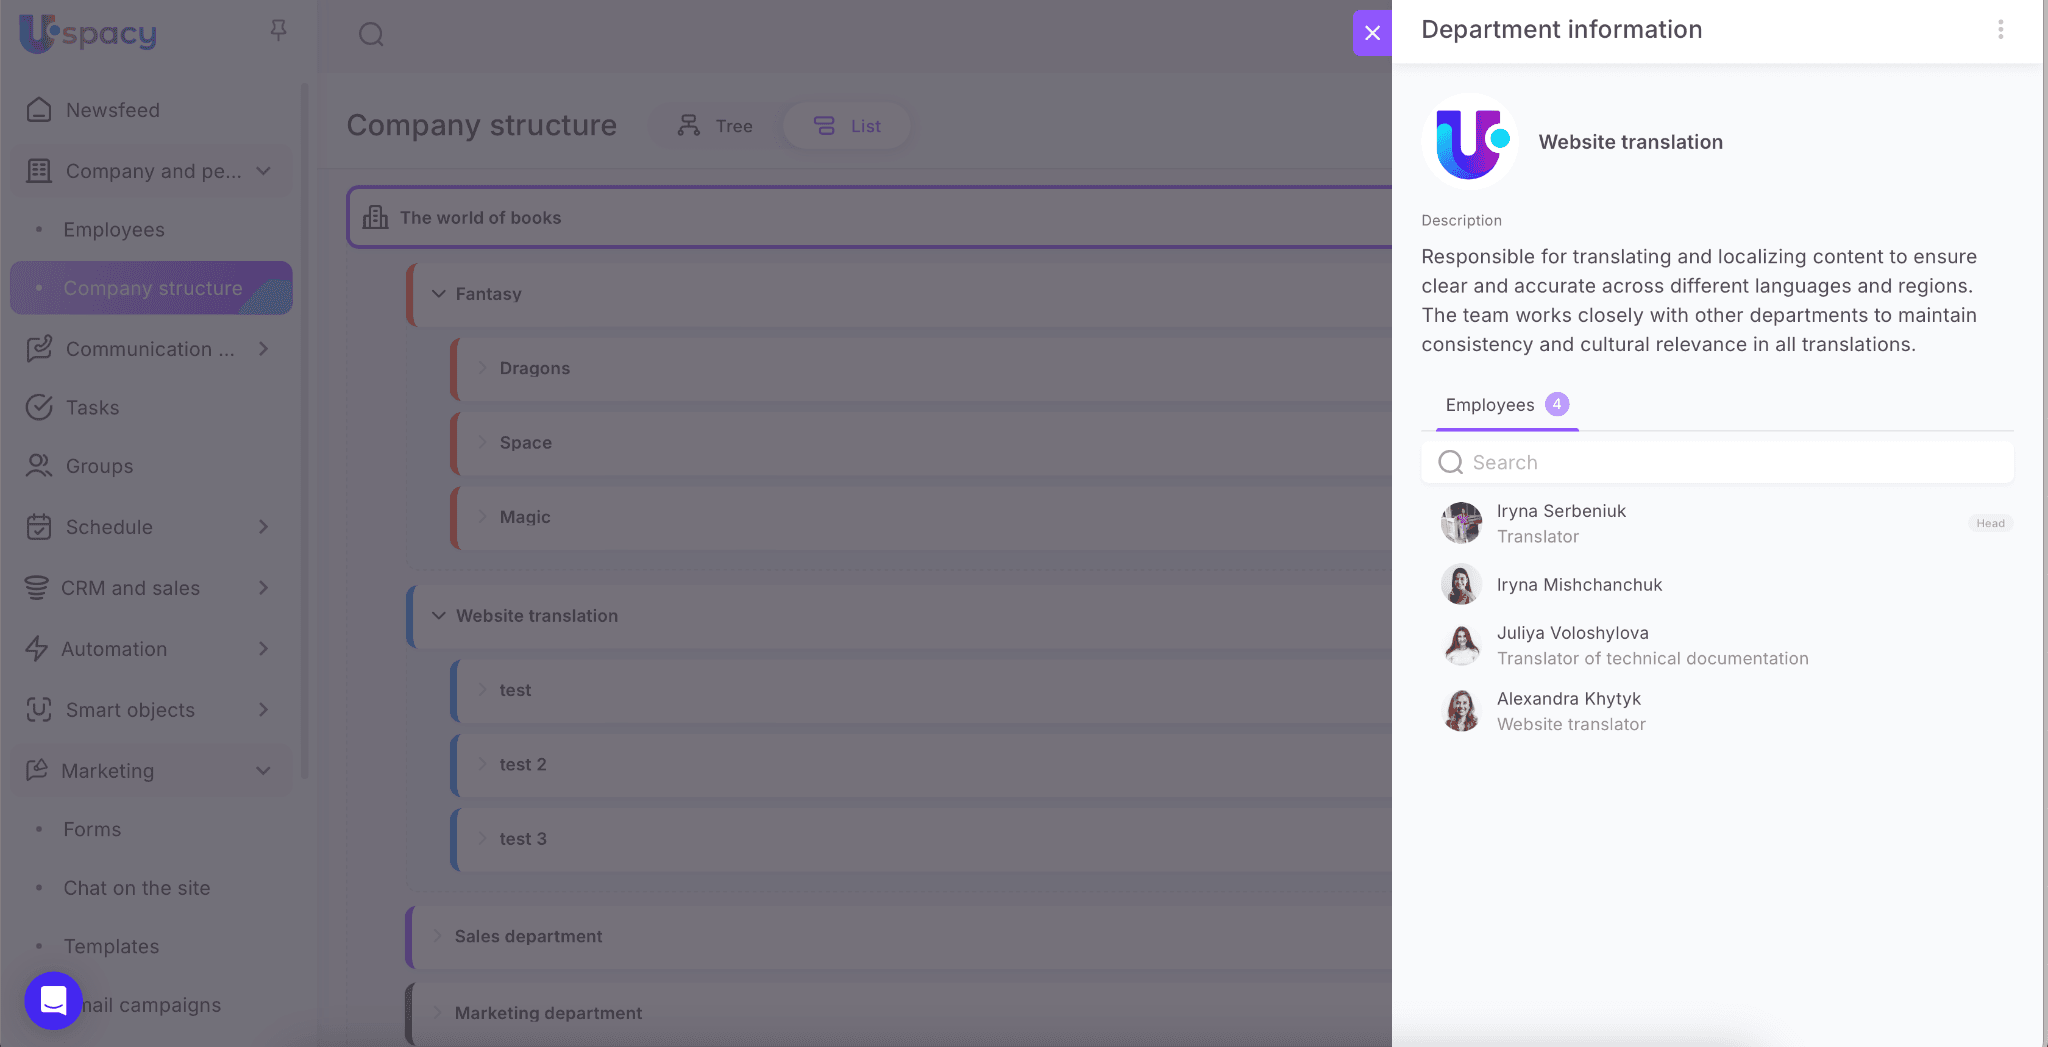Expand the CRM and sales menu
This screenshot has height=1047, width=2048.
(x=263, y=588)
